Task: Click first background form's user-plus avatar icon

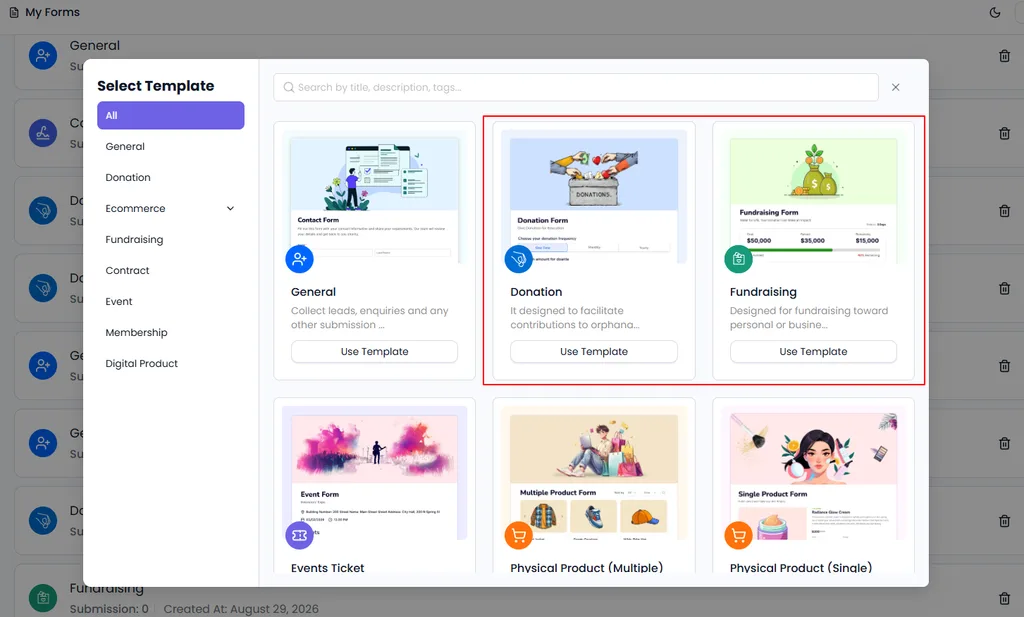Action: (43, 55)
